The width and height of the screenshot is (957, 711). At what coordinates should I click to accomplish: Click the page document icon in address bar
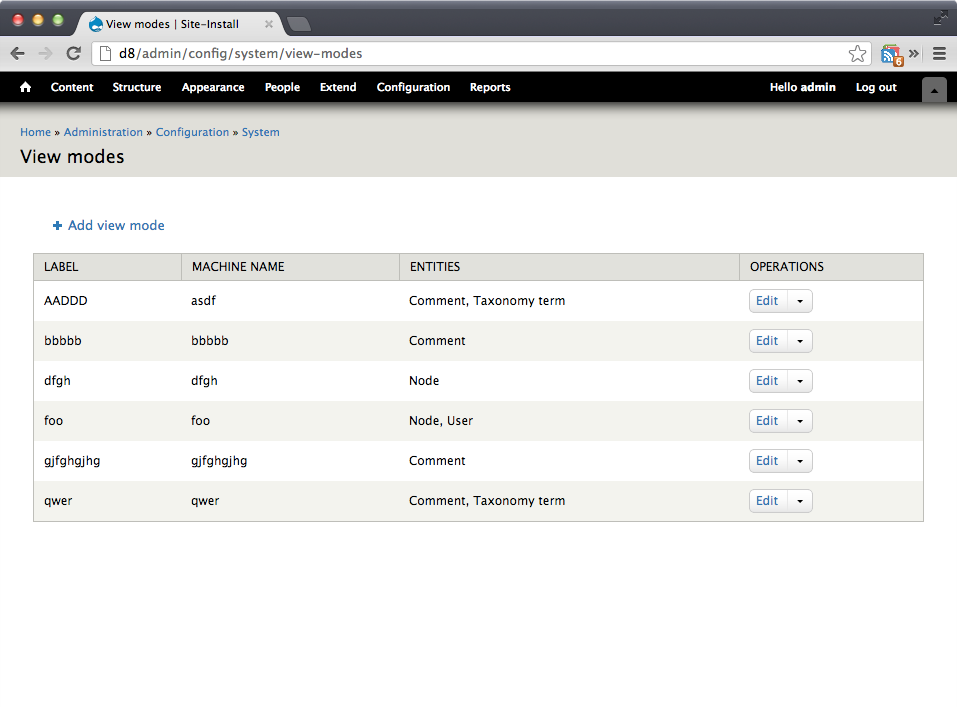click(x=105, y=54)
